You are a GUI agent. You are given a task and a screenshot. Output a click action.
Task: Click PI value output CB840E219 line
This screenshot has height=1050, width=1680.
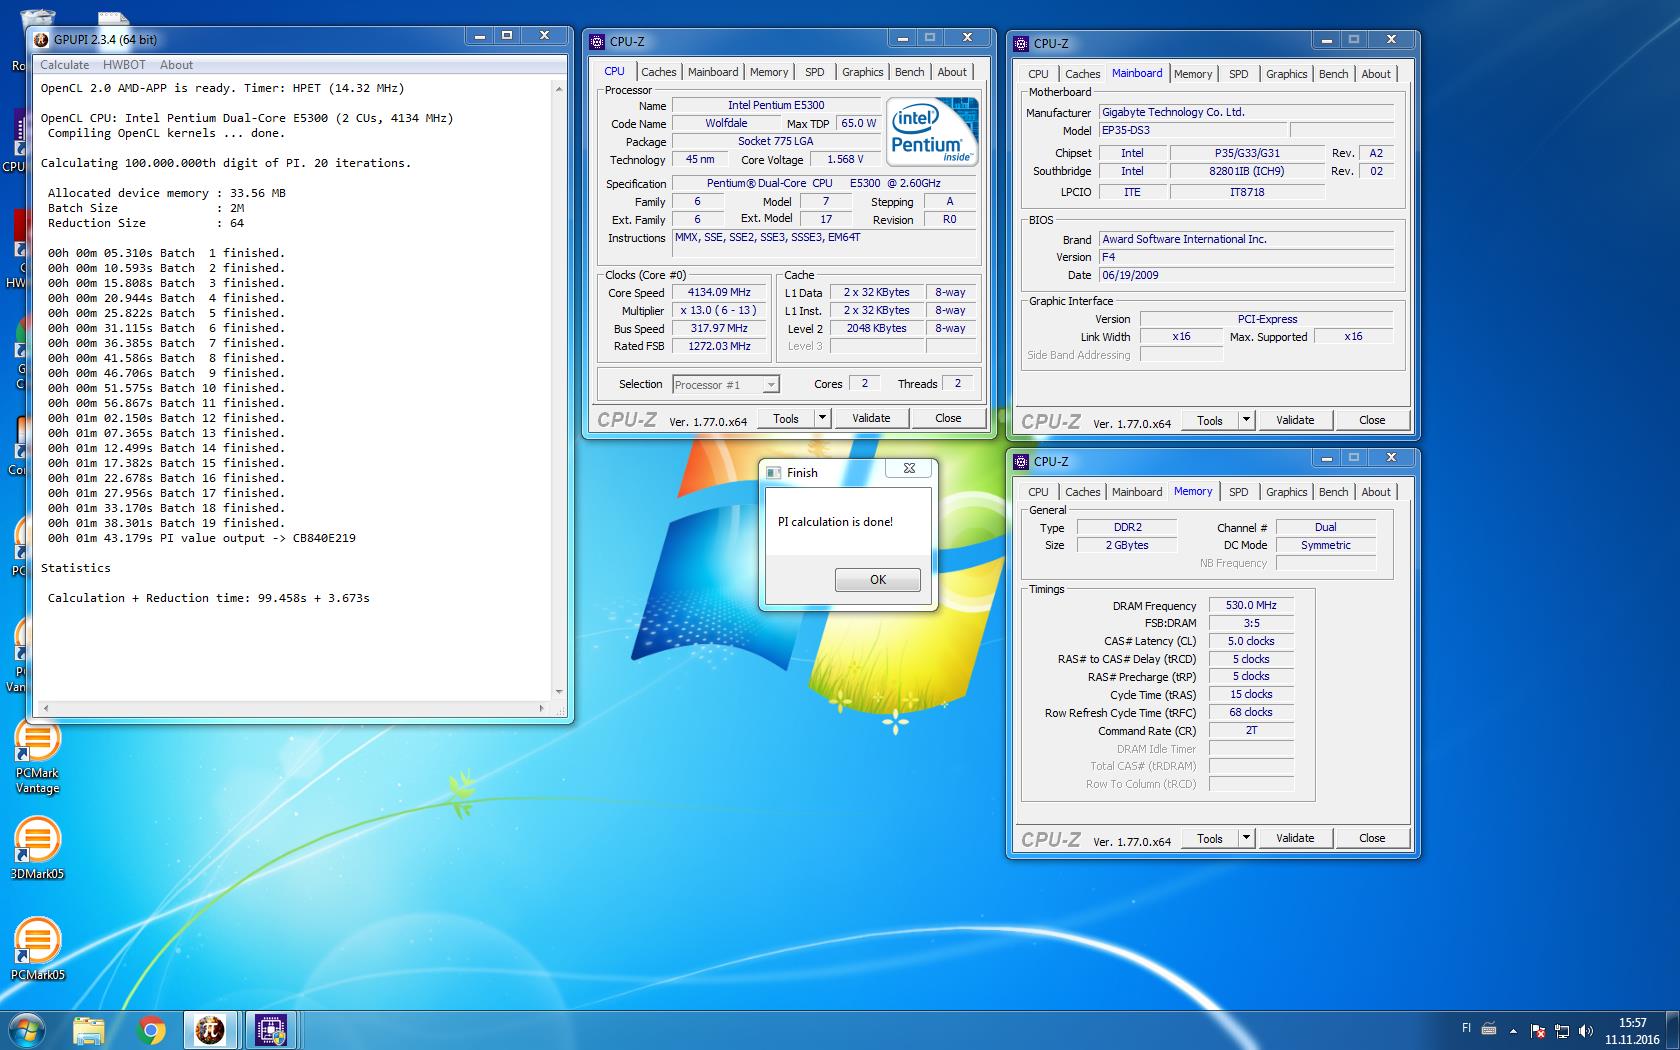click(202, 538)
